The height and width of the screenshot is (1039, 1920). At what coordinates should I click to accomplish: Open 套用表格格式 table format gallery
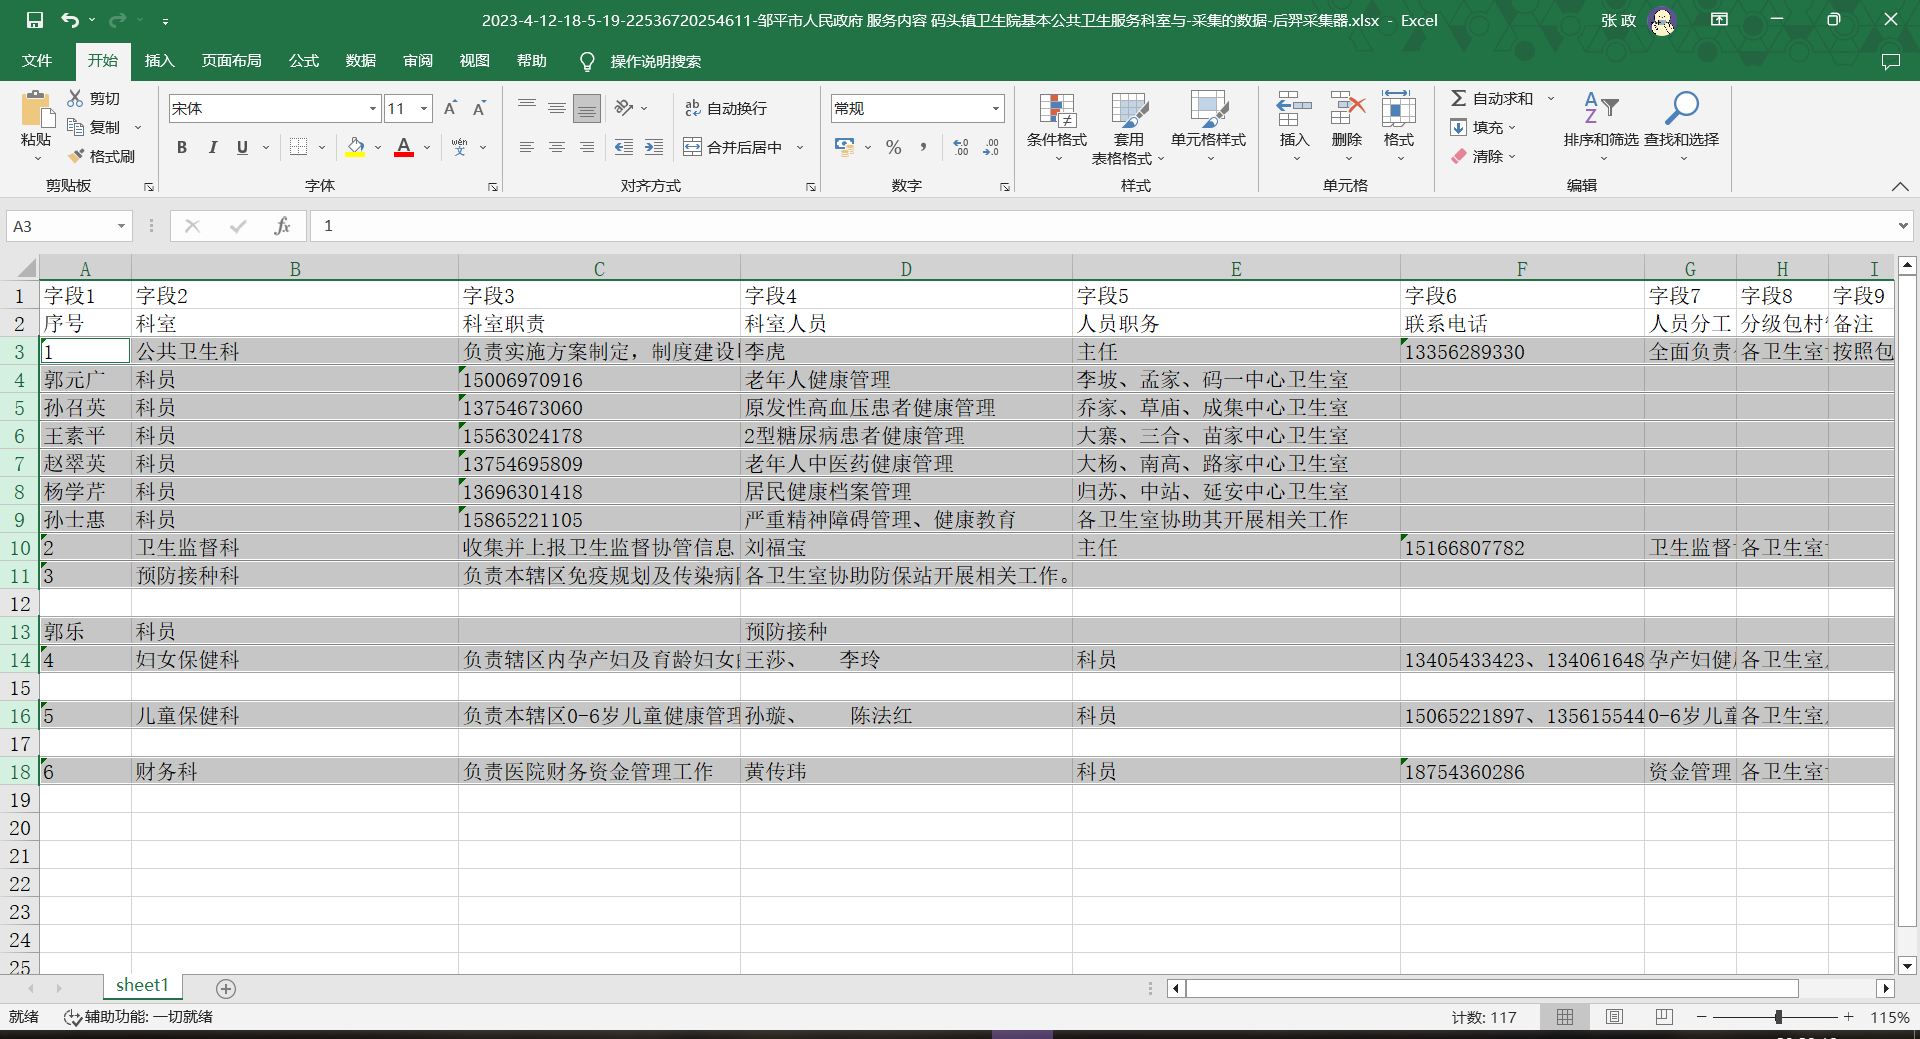pyautogui.click(x=1128, y=128)
